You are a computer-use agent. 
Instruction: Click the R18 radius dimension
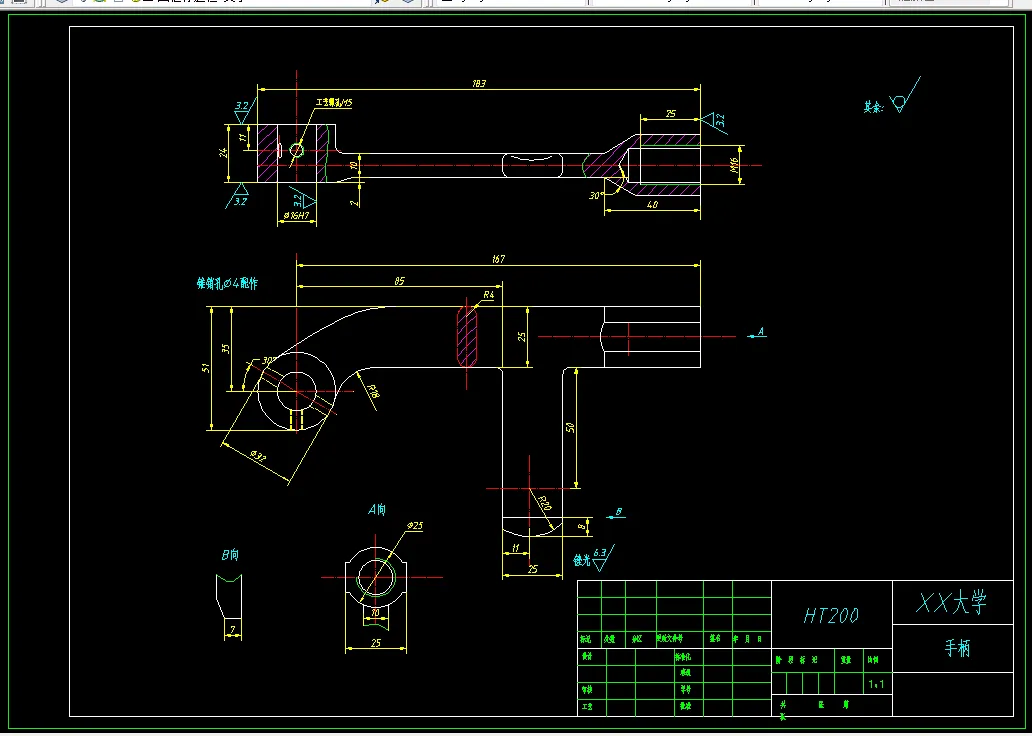tap(373, 392)
